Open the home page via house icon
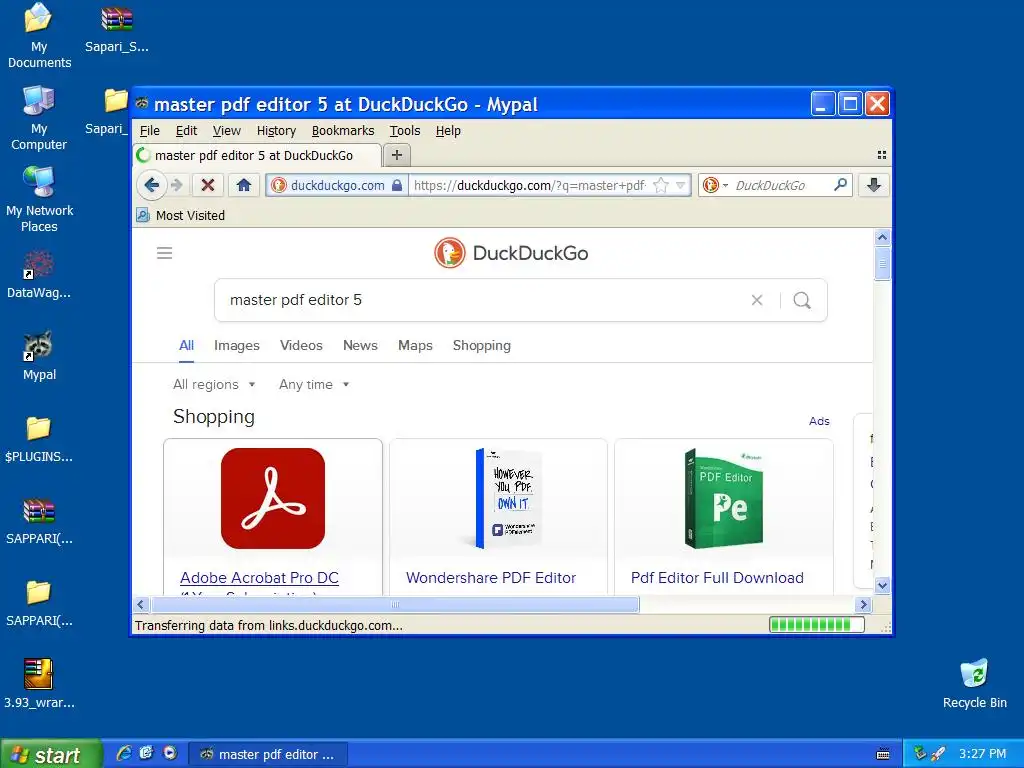1024x768 pixels. point(244,185)
